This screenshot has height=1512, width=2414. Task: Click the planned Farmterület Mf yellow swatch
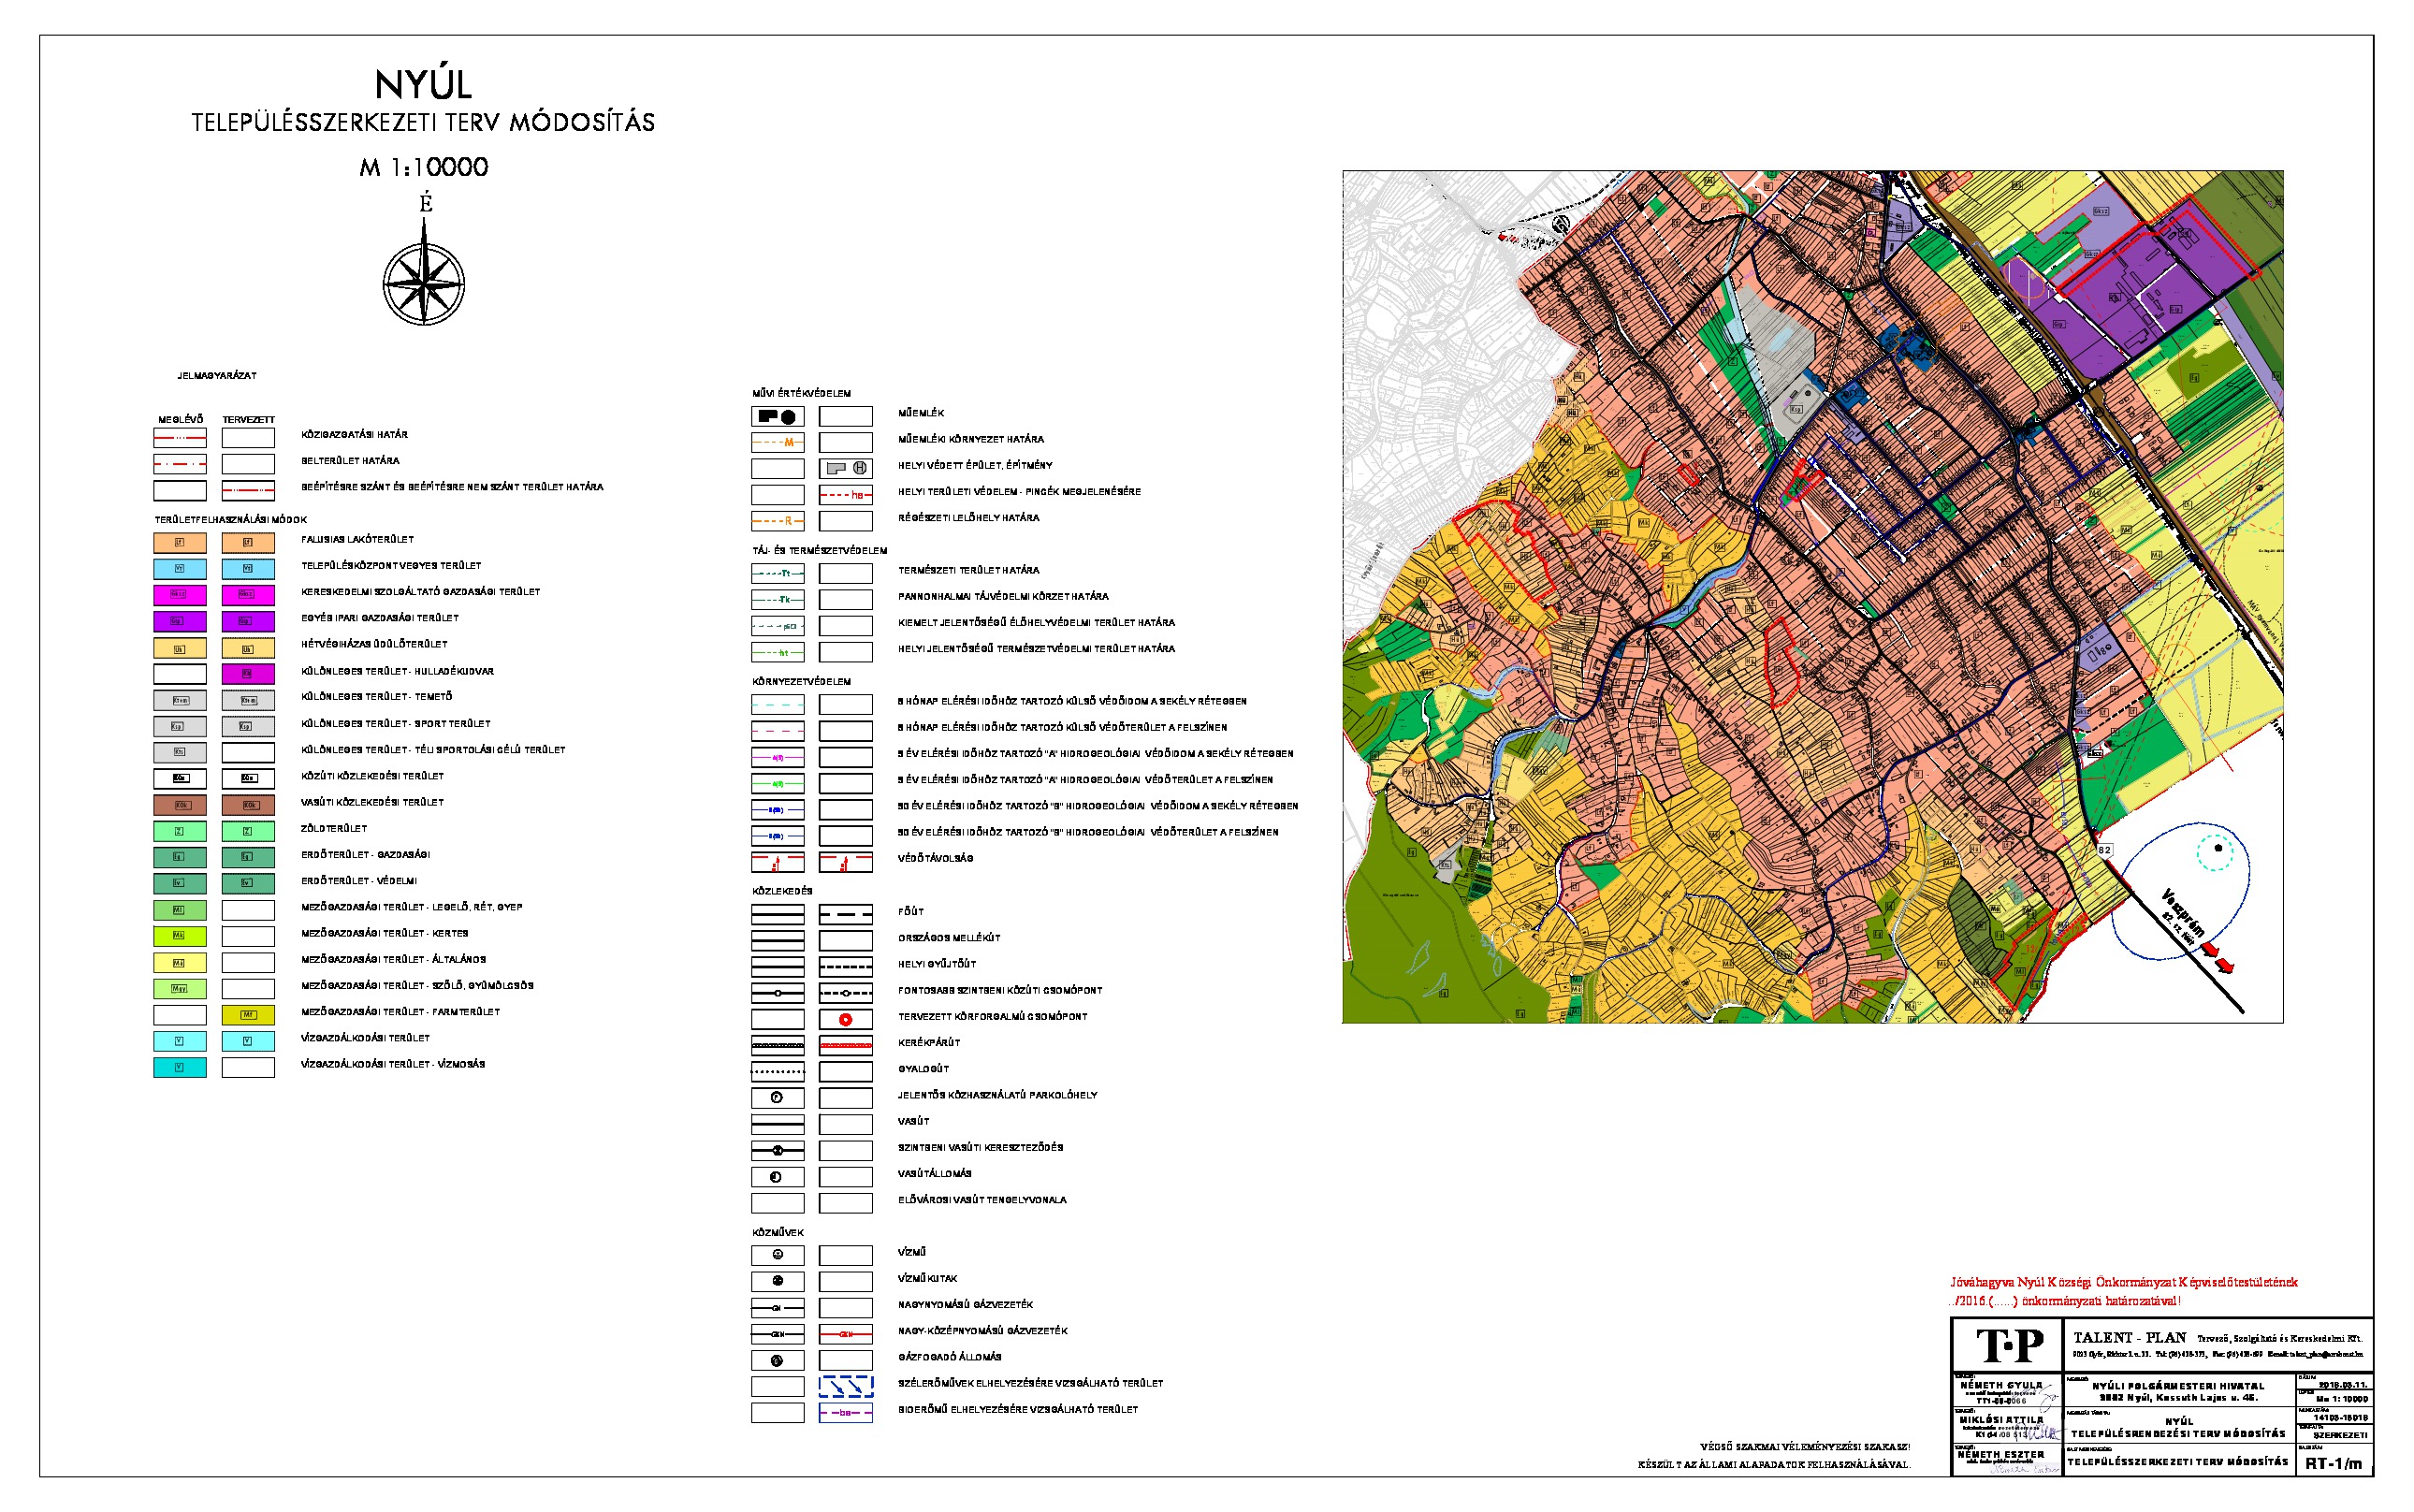pyautogui.click(x=248, y=1015)
